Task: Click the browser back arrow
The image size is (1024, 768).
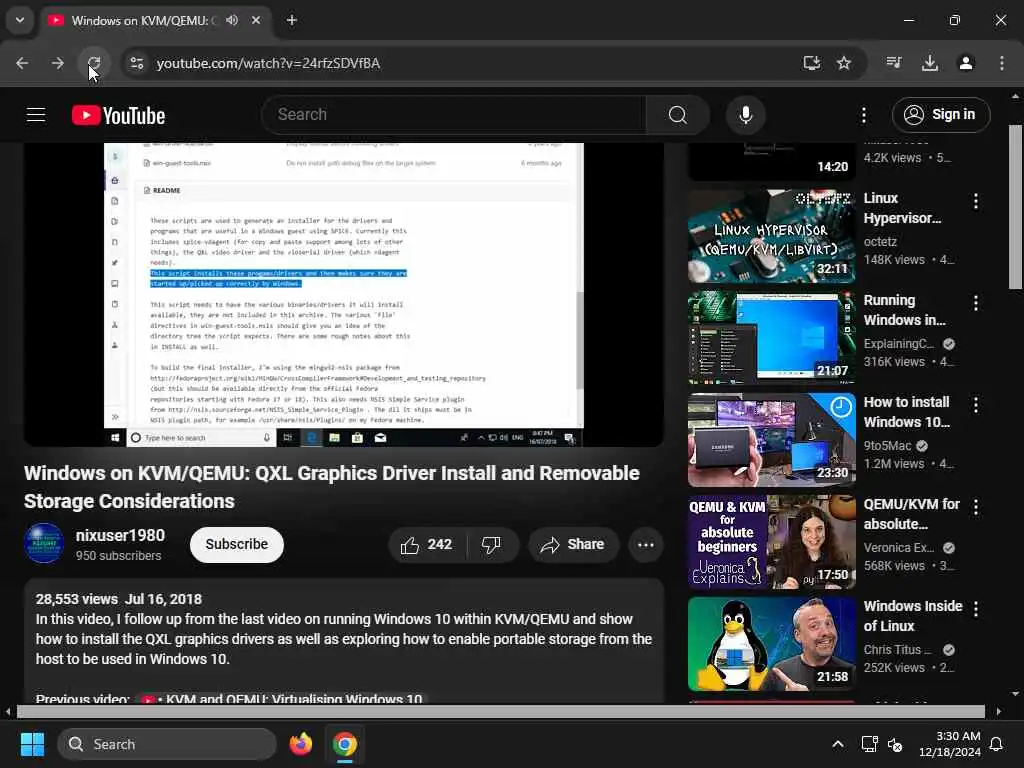Action: (x=22, y=63)
